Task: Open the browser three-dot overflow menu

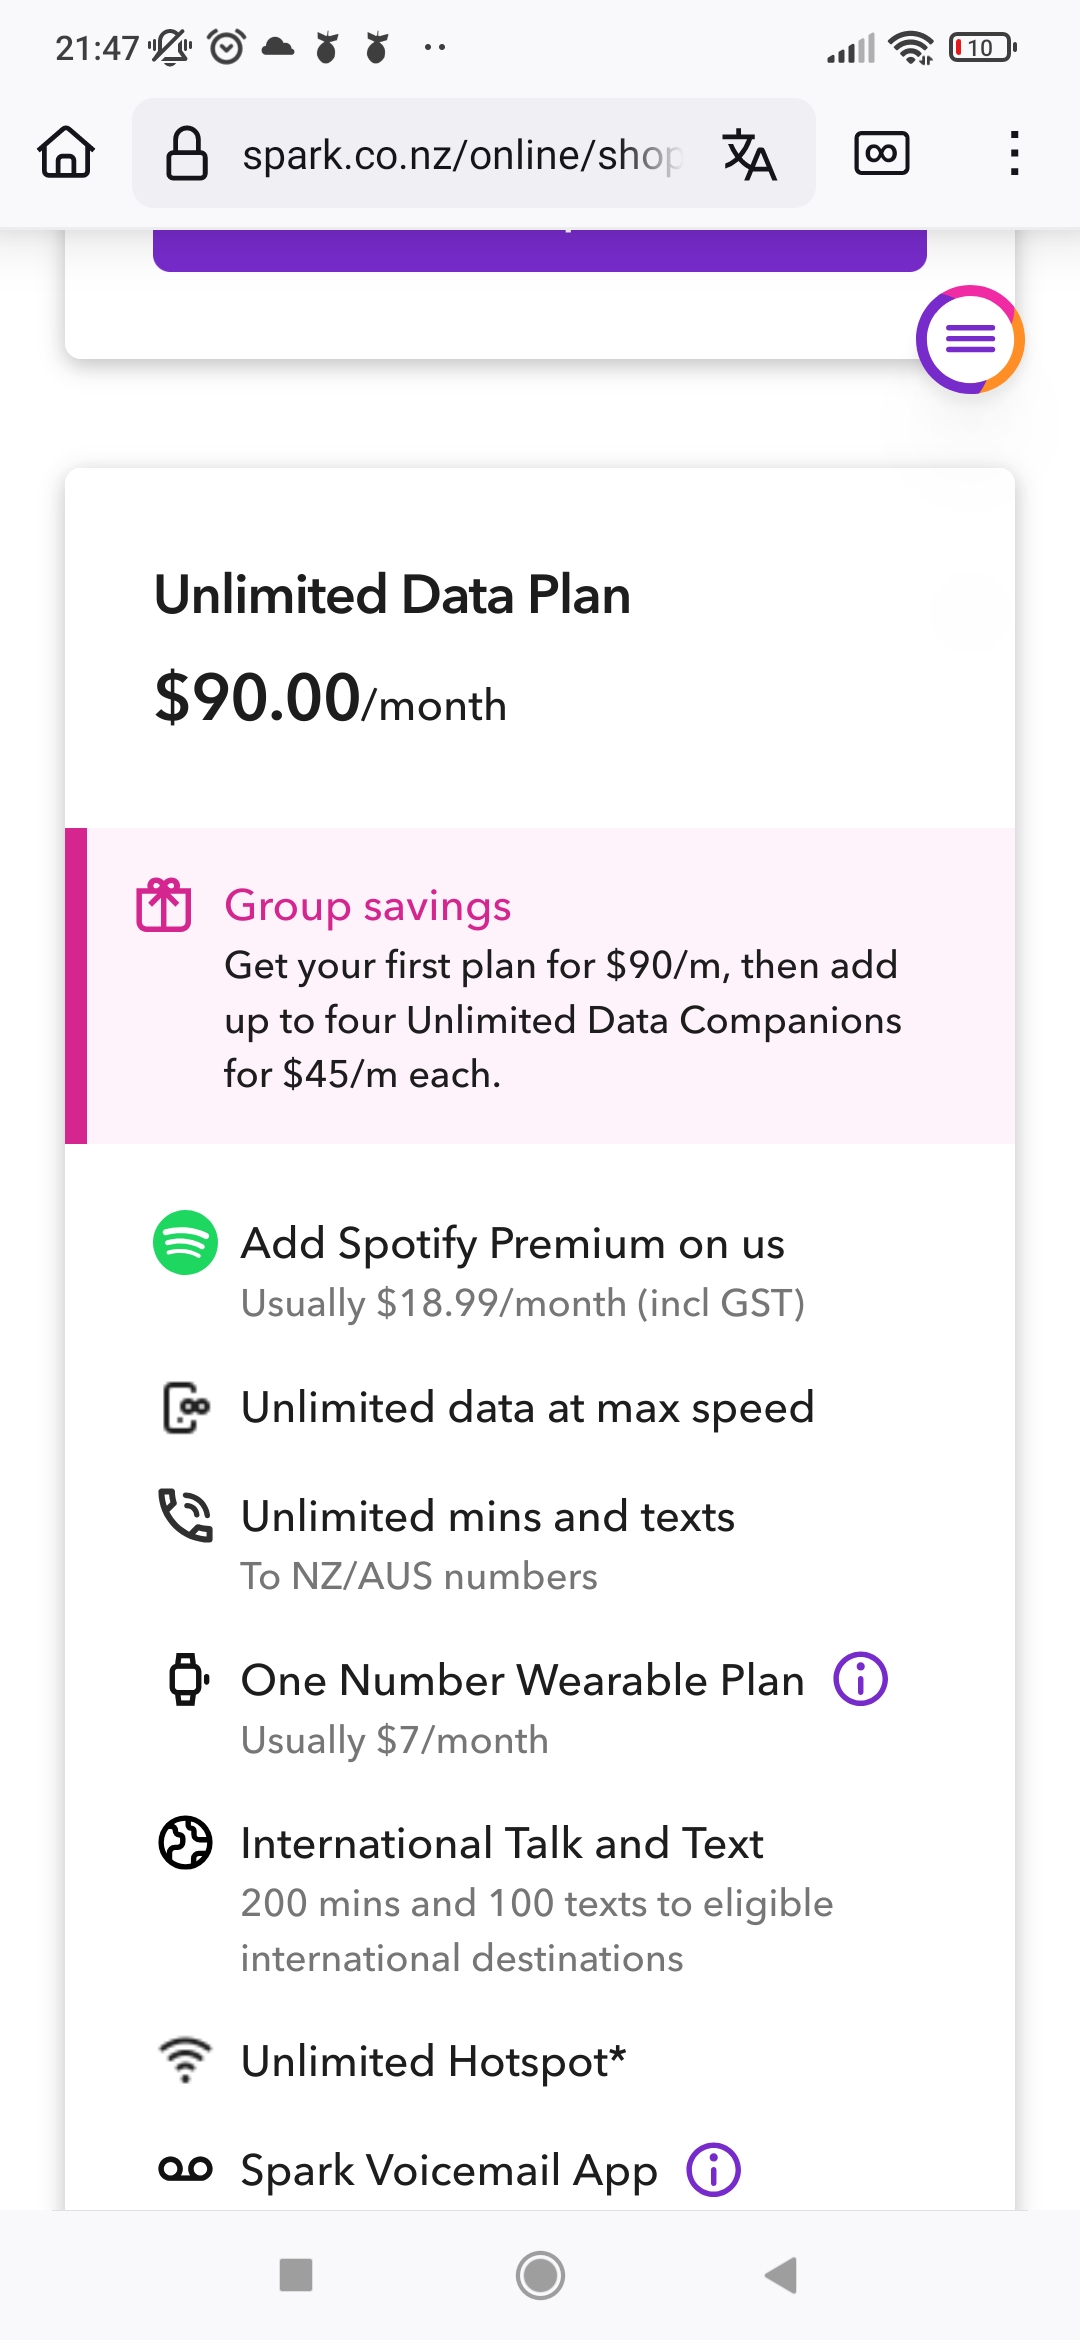Action: [x=1014, y=153]
